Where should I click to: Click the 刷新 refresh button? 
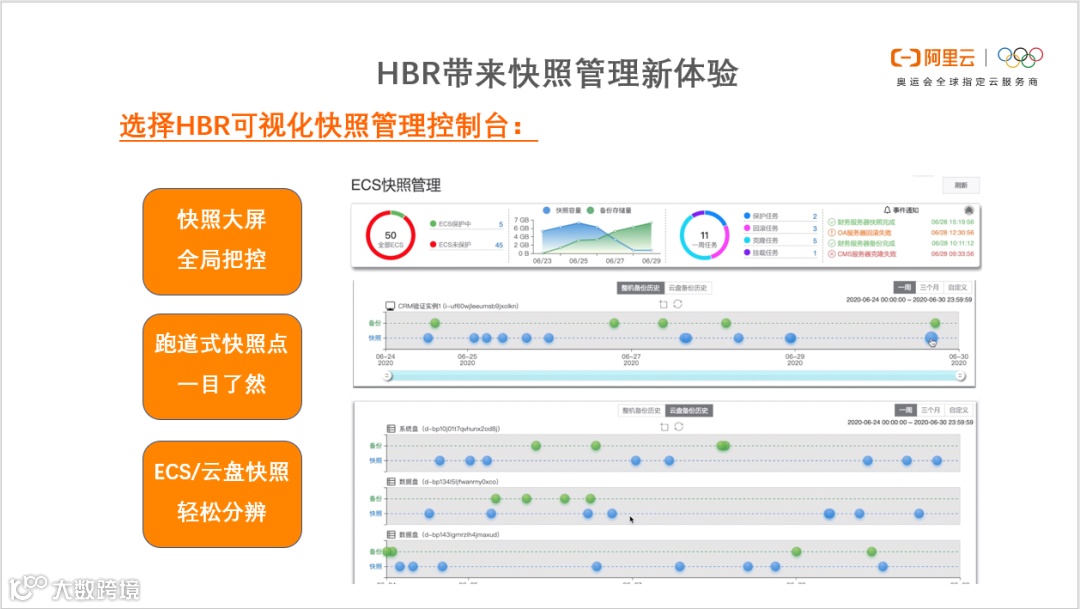961,185
